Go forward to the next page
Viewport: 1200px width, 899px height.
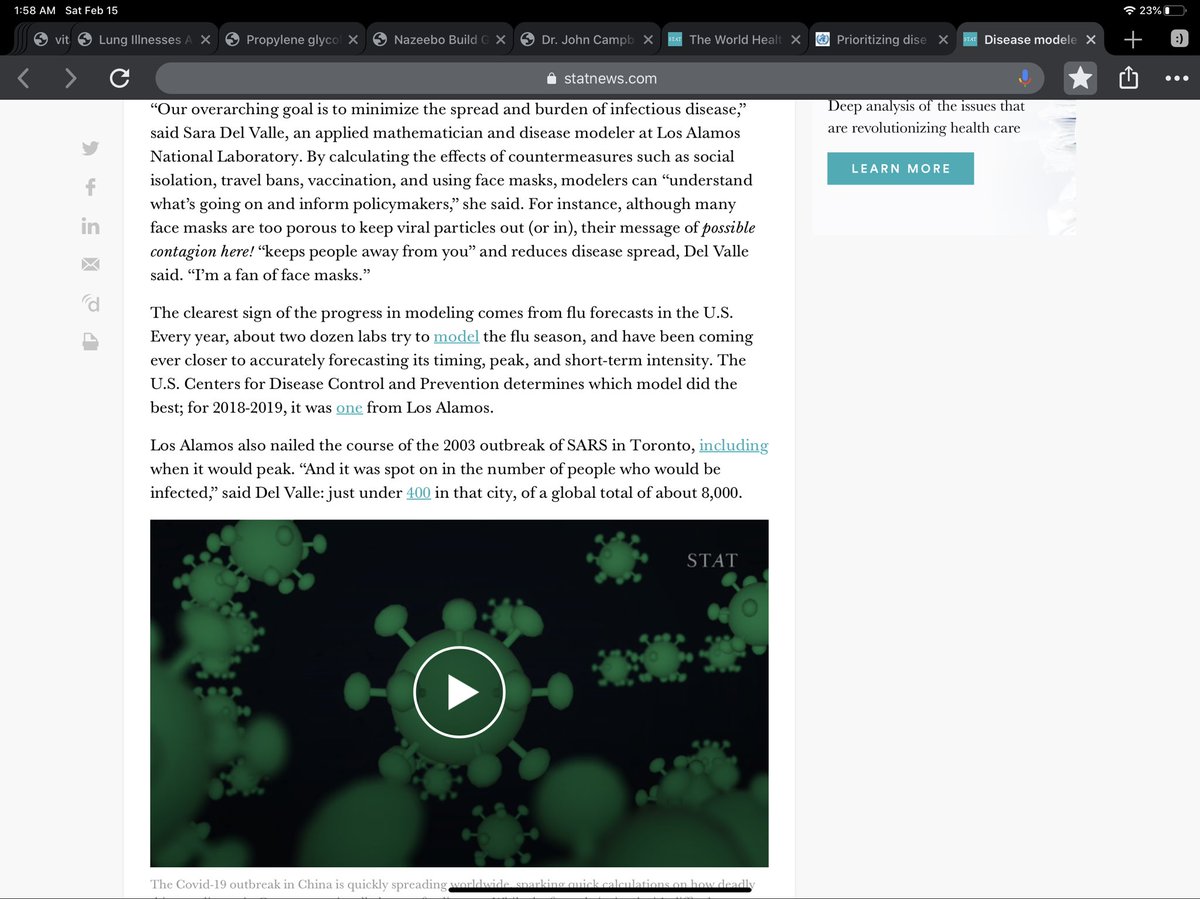point(70,78)
